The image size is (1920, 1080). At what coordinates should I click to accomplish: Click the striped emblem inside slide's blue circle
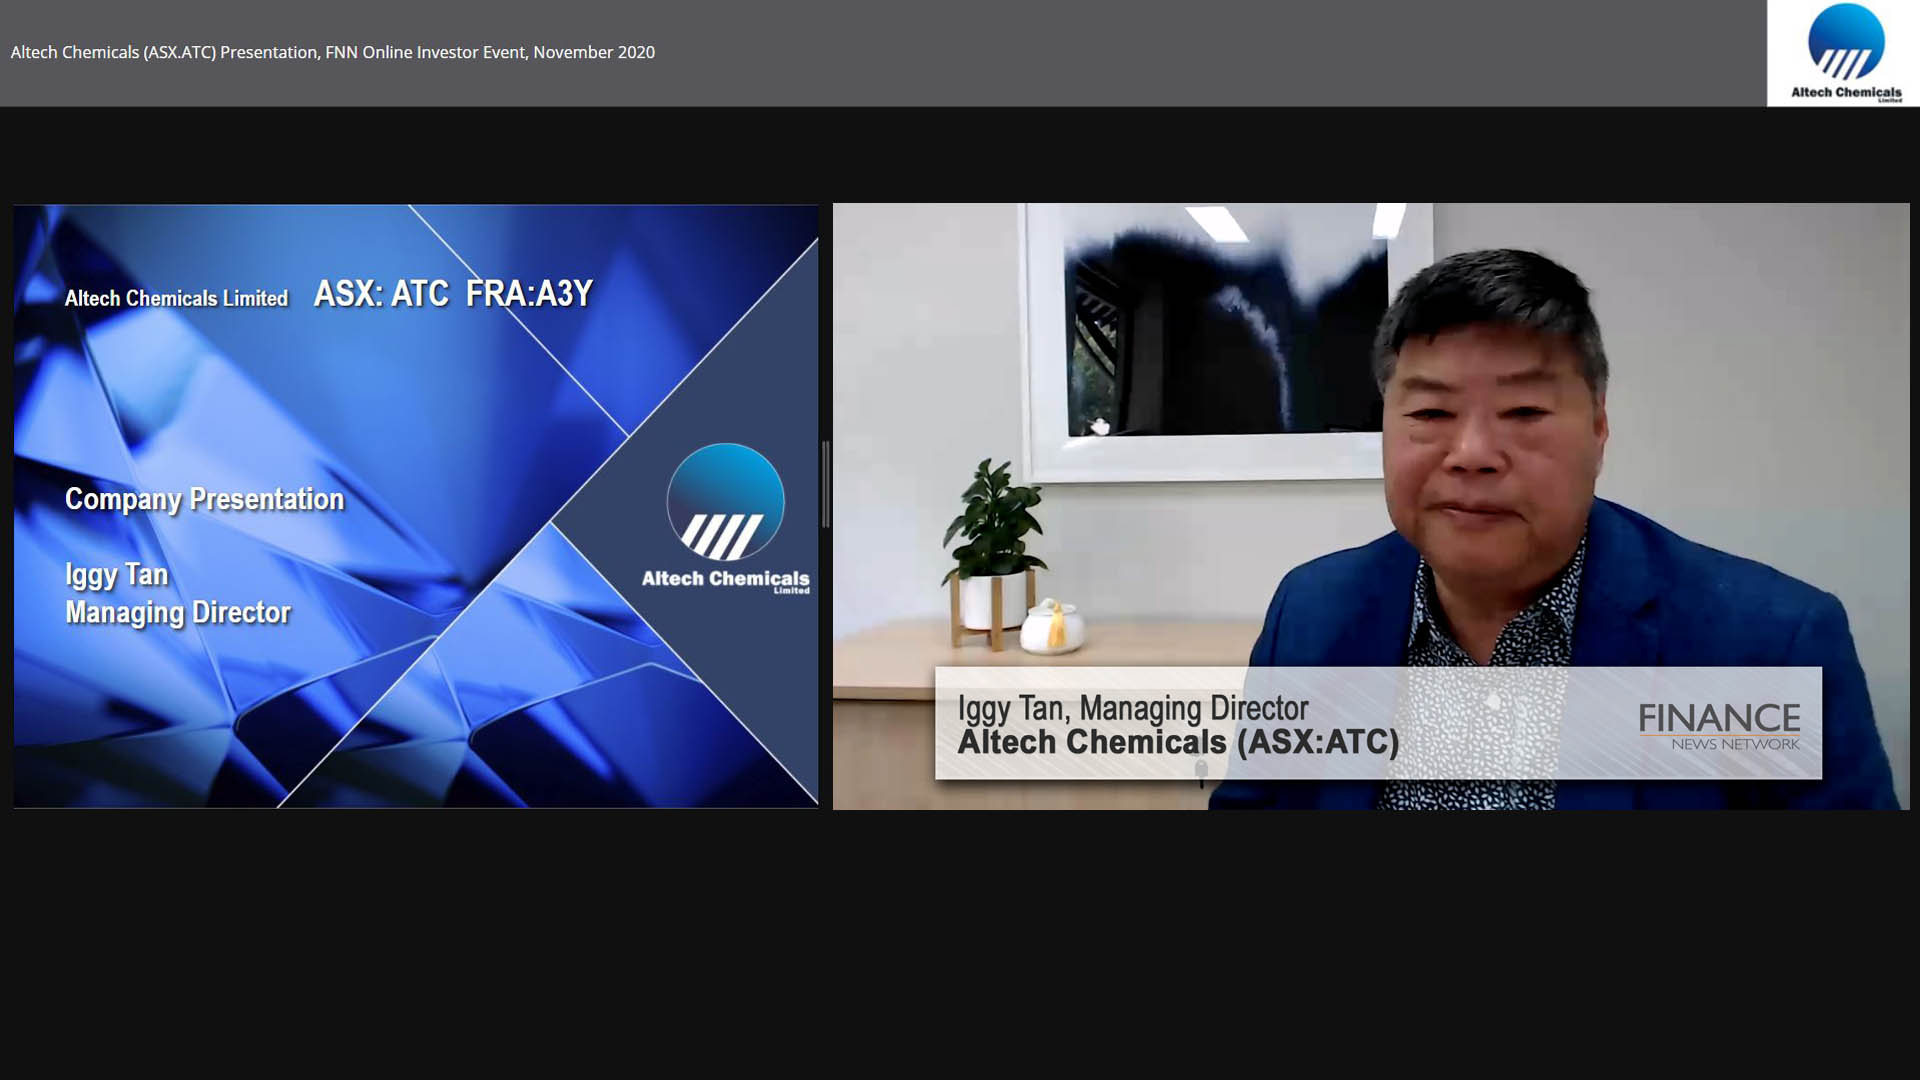click(722, 535)
